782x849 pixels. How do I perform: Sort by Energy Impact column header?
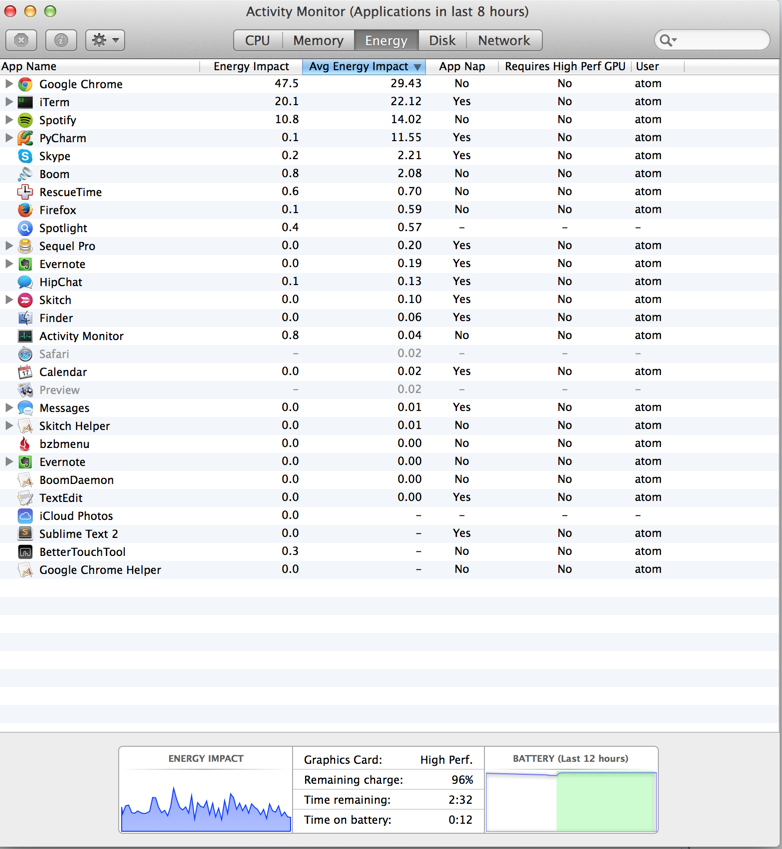[x=251, y=66]
